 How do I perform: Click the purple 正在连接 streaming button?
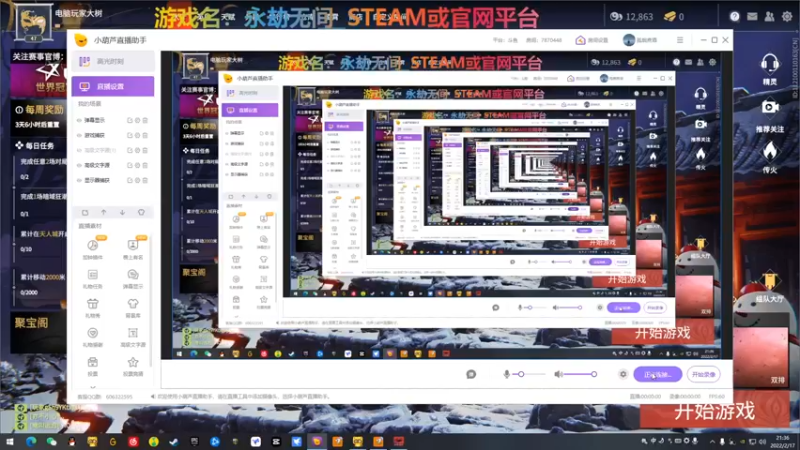click(658, 374)
